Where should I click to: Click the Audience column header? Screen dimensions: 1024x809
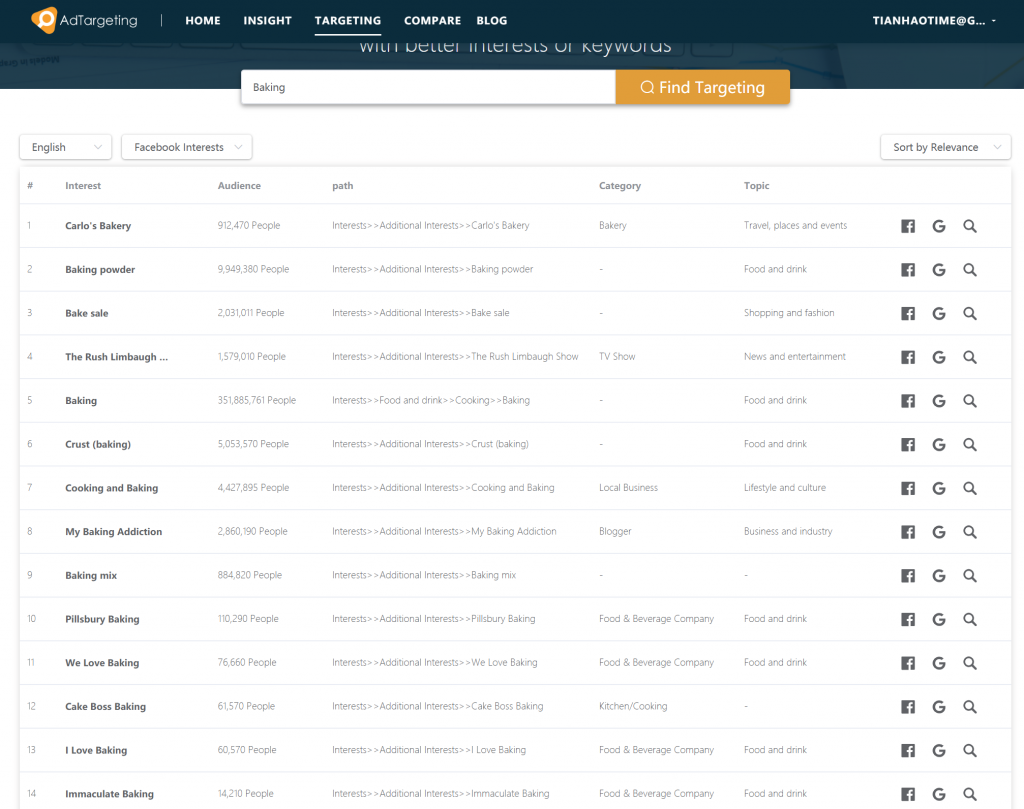pos(239,185)
